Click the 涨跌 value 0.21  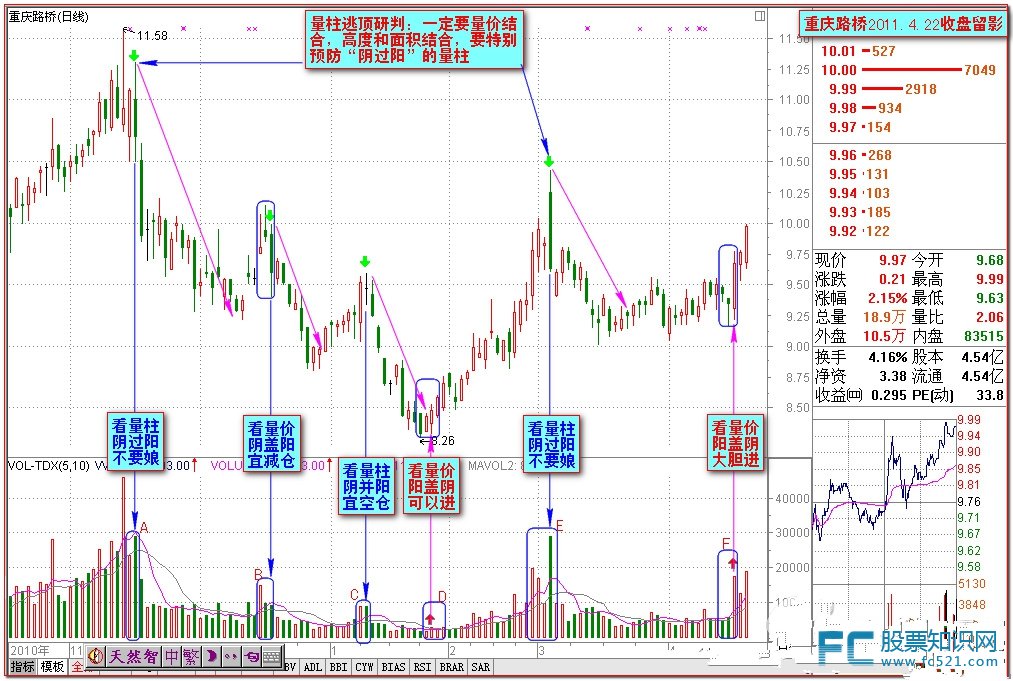892,279
